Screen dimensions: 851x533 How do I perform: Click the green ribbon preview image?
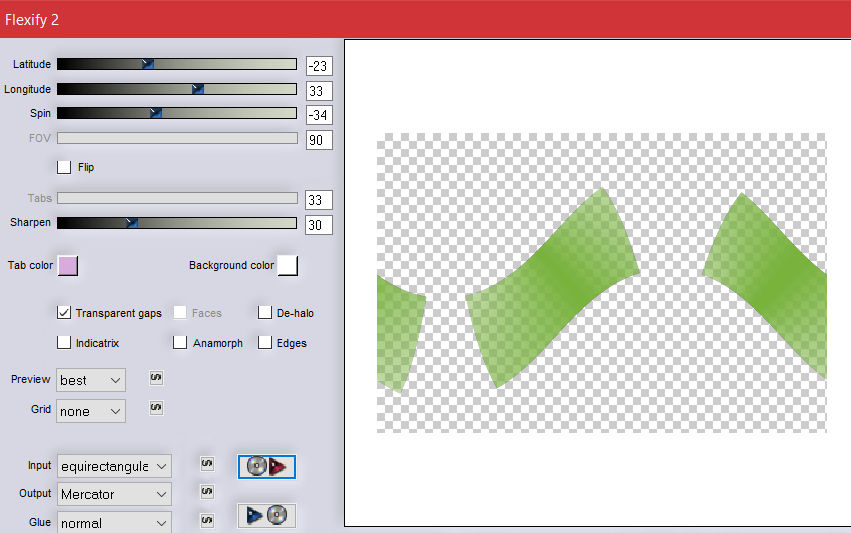click(x=602, y=283)
